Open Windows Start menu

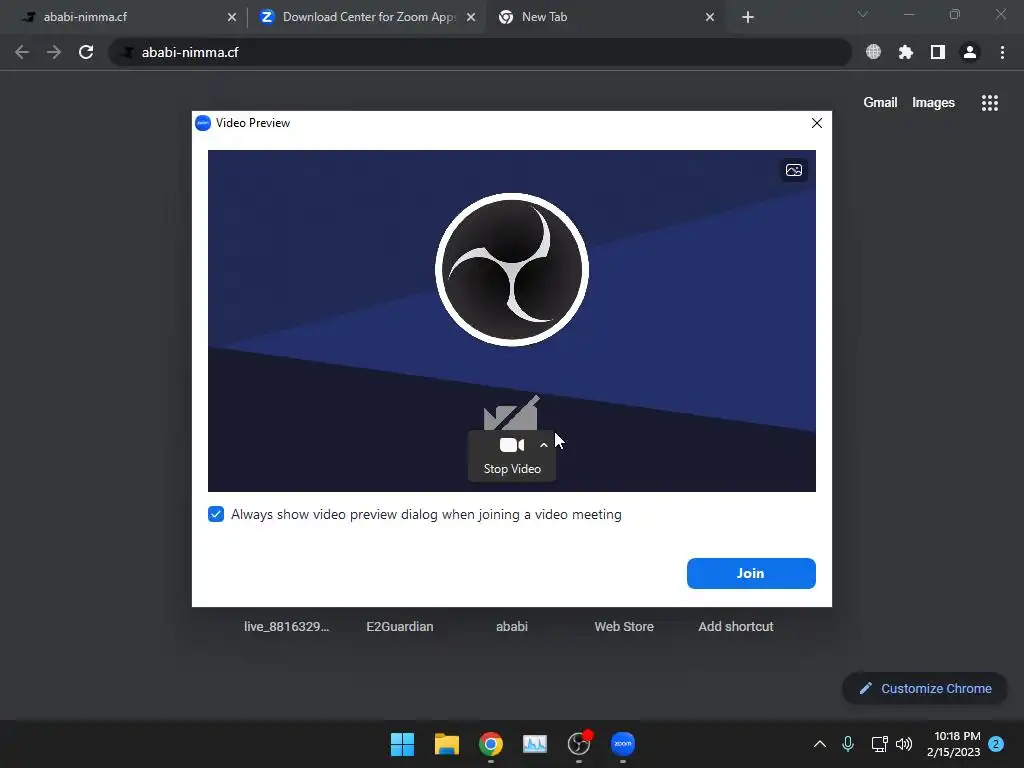[x=402, y=744]
